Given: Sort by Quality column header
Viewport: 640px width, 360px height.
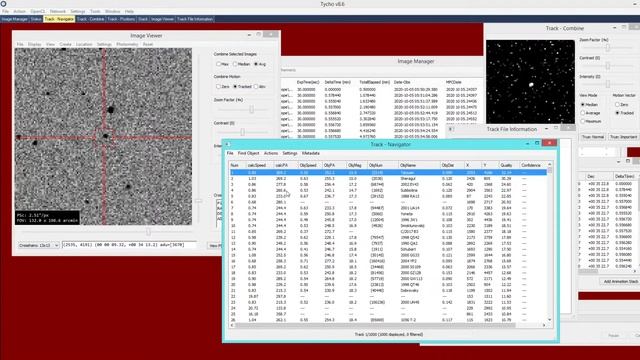Looking at the screenshot, I should 509,165.
